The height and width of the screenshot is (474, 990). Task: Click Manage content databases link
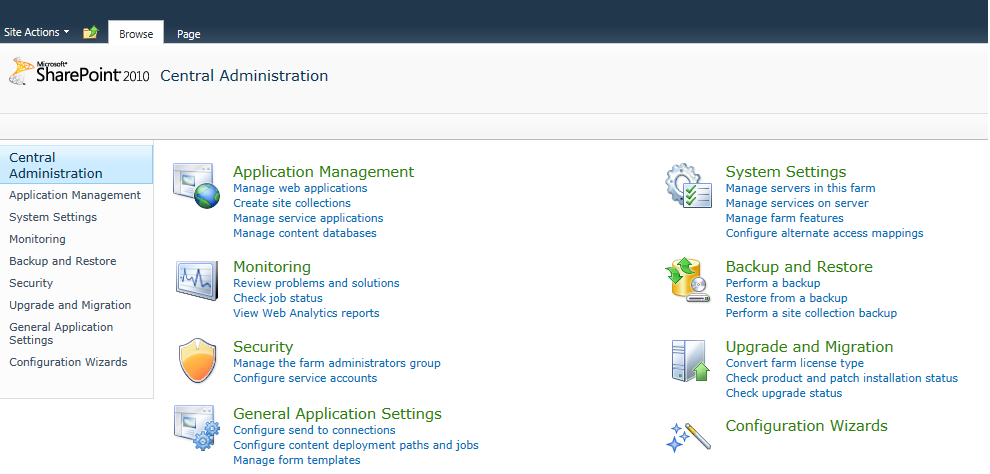tap(305, 234)
